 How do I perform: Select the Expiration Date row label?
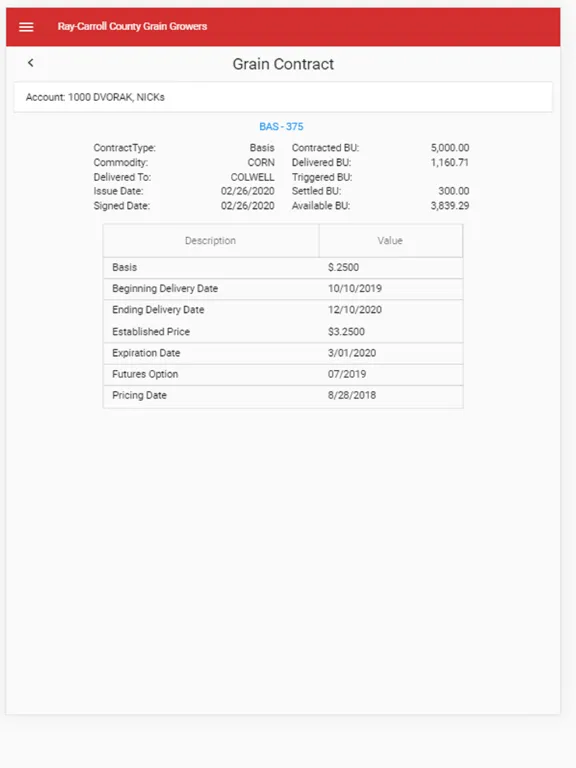pos(146,353)
